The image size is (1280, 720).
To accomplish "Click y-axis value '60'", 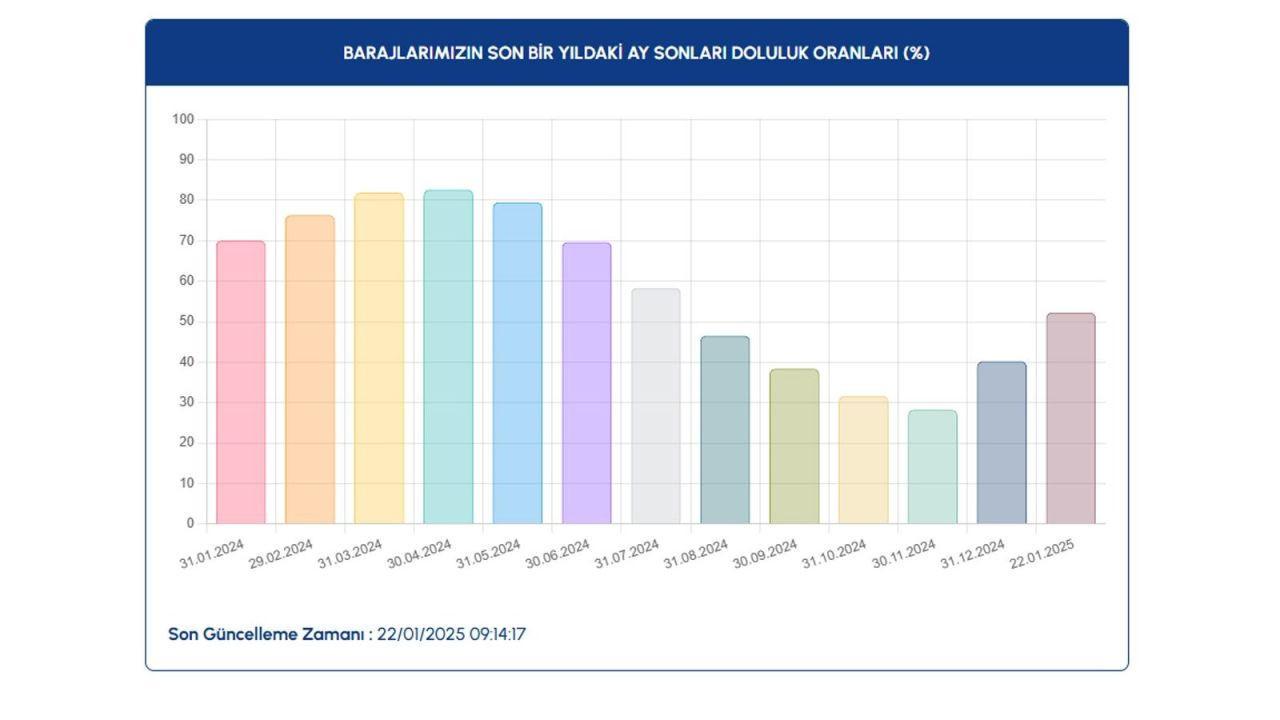I will (187, 281).
